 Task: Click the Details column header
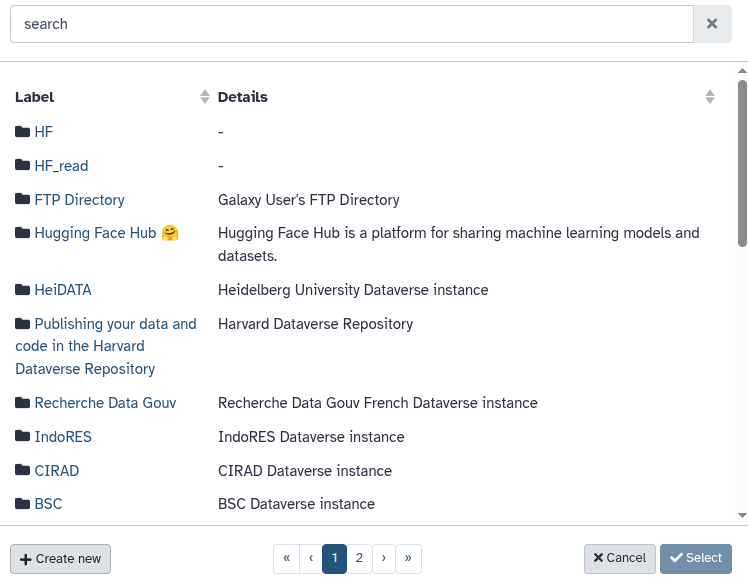click(x=243, y=97)
